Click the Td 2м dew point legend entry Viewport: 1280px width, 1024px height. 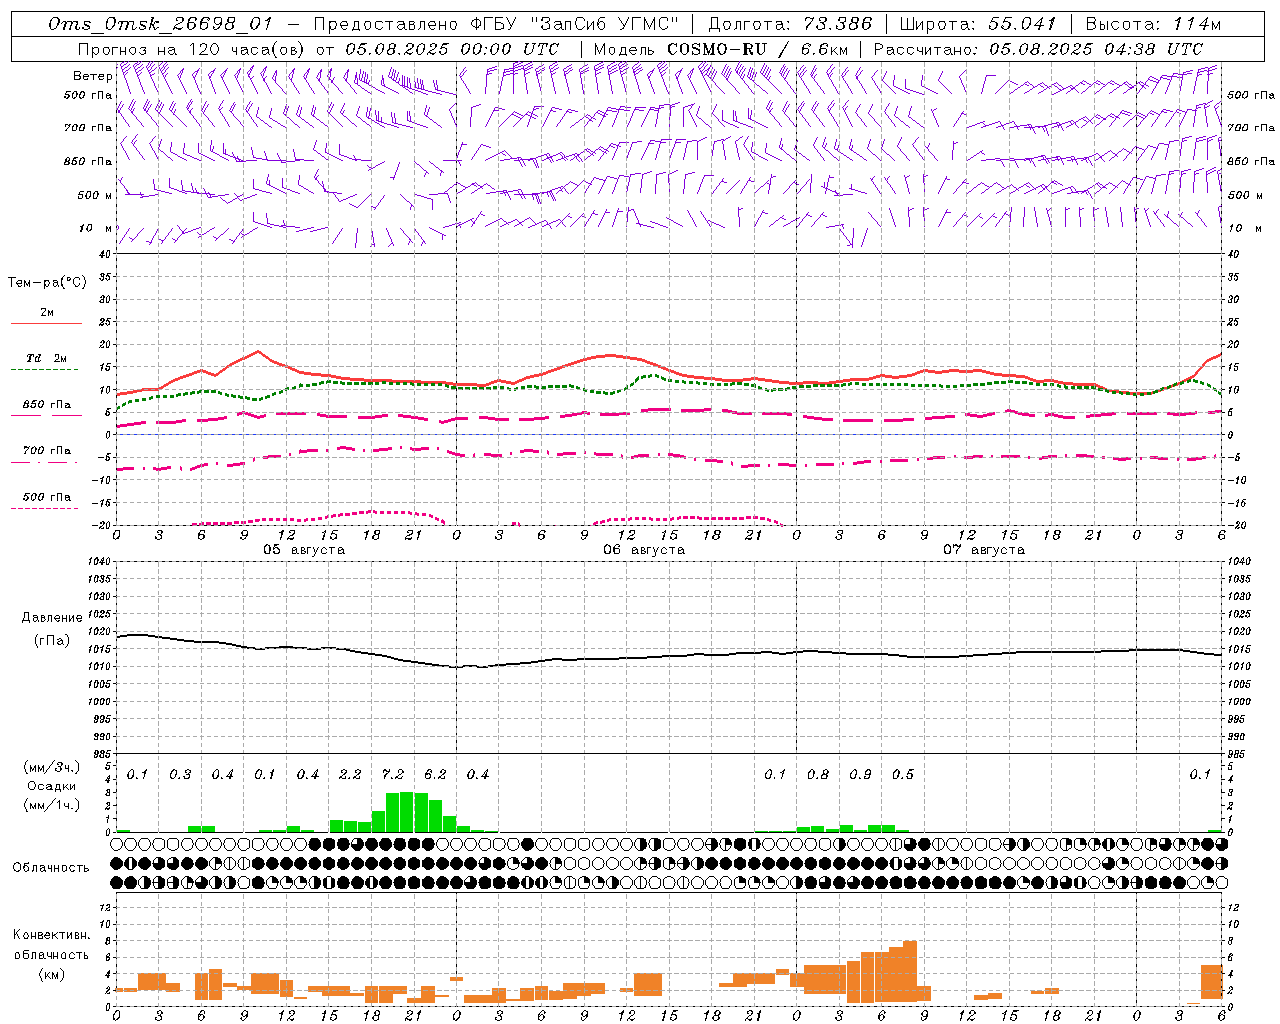(x=47, y=361)
